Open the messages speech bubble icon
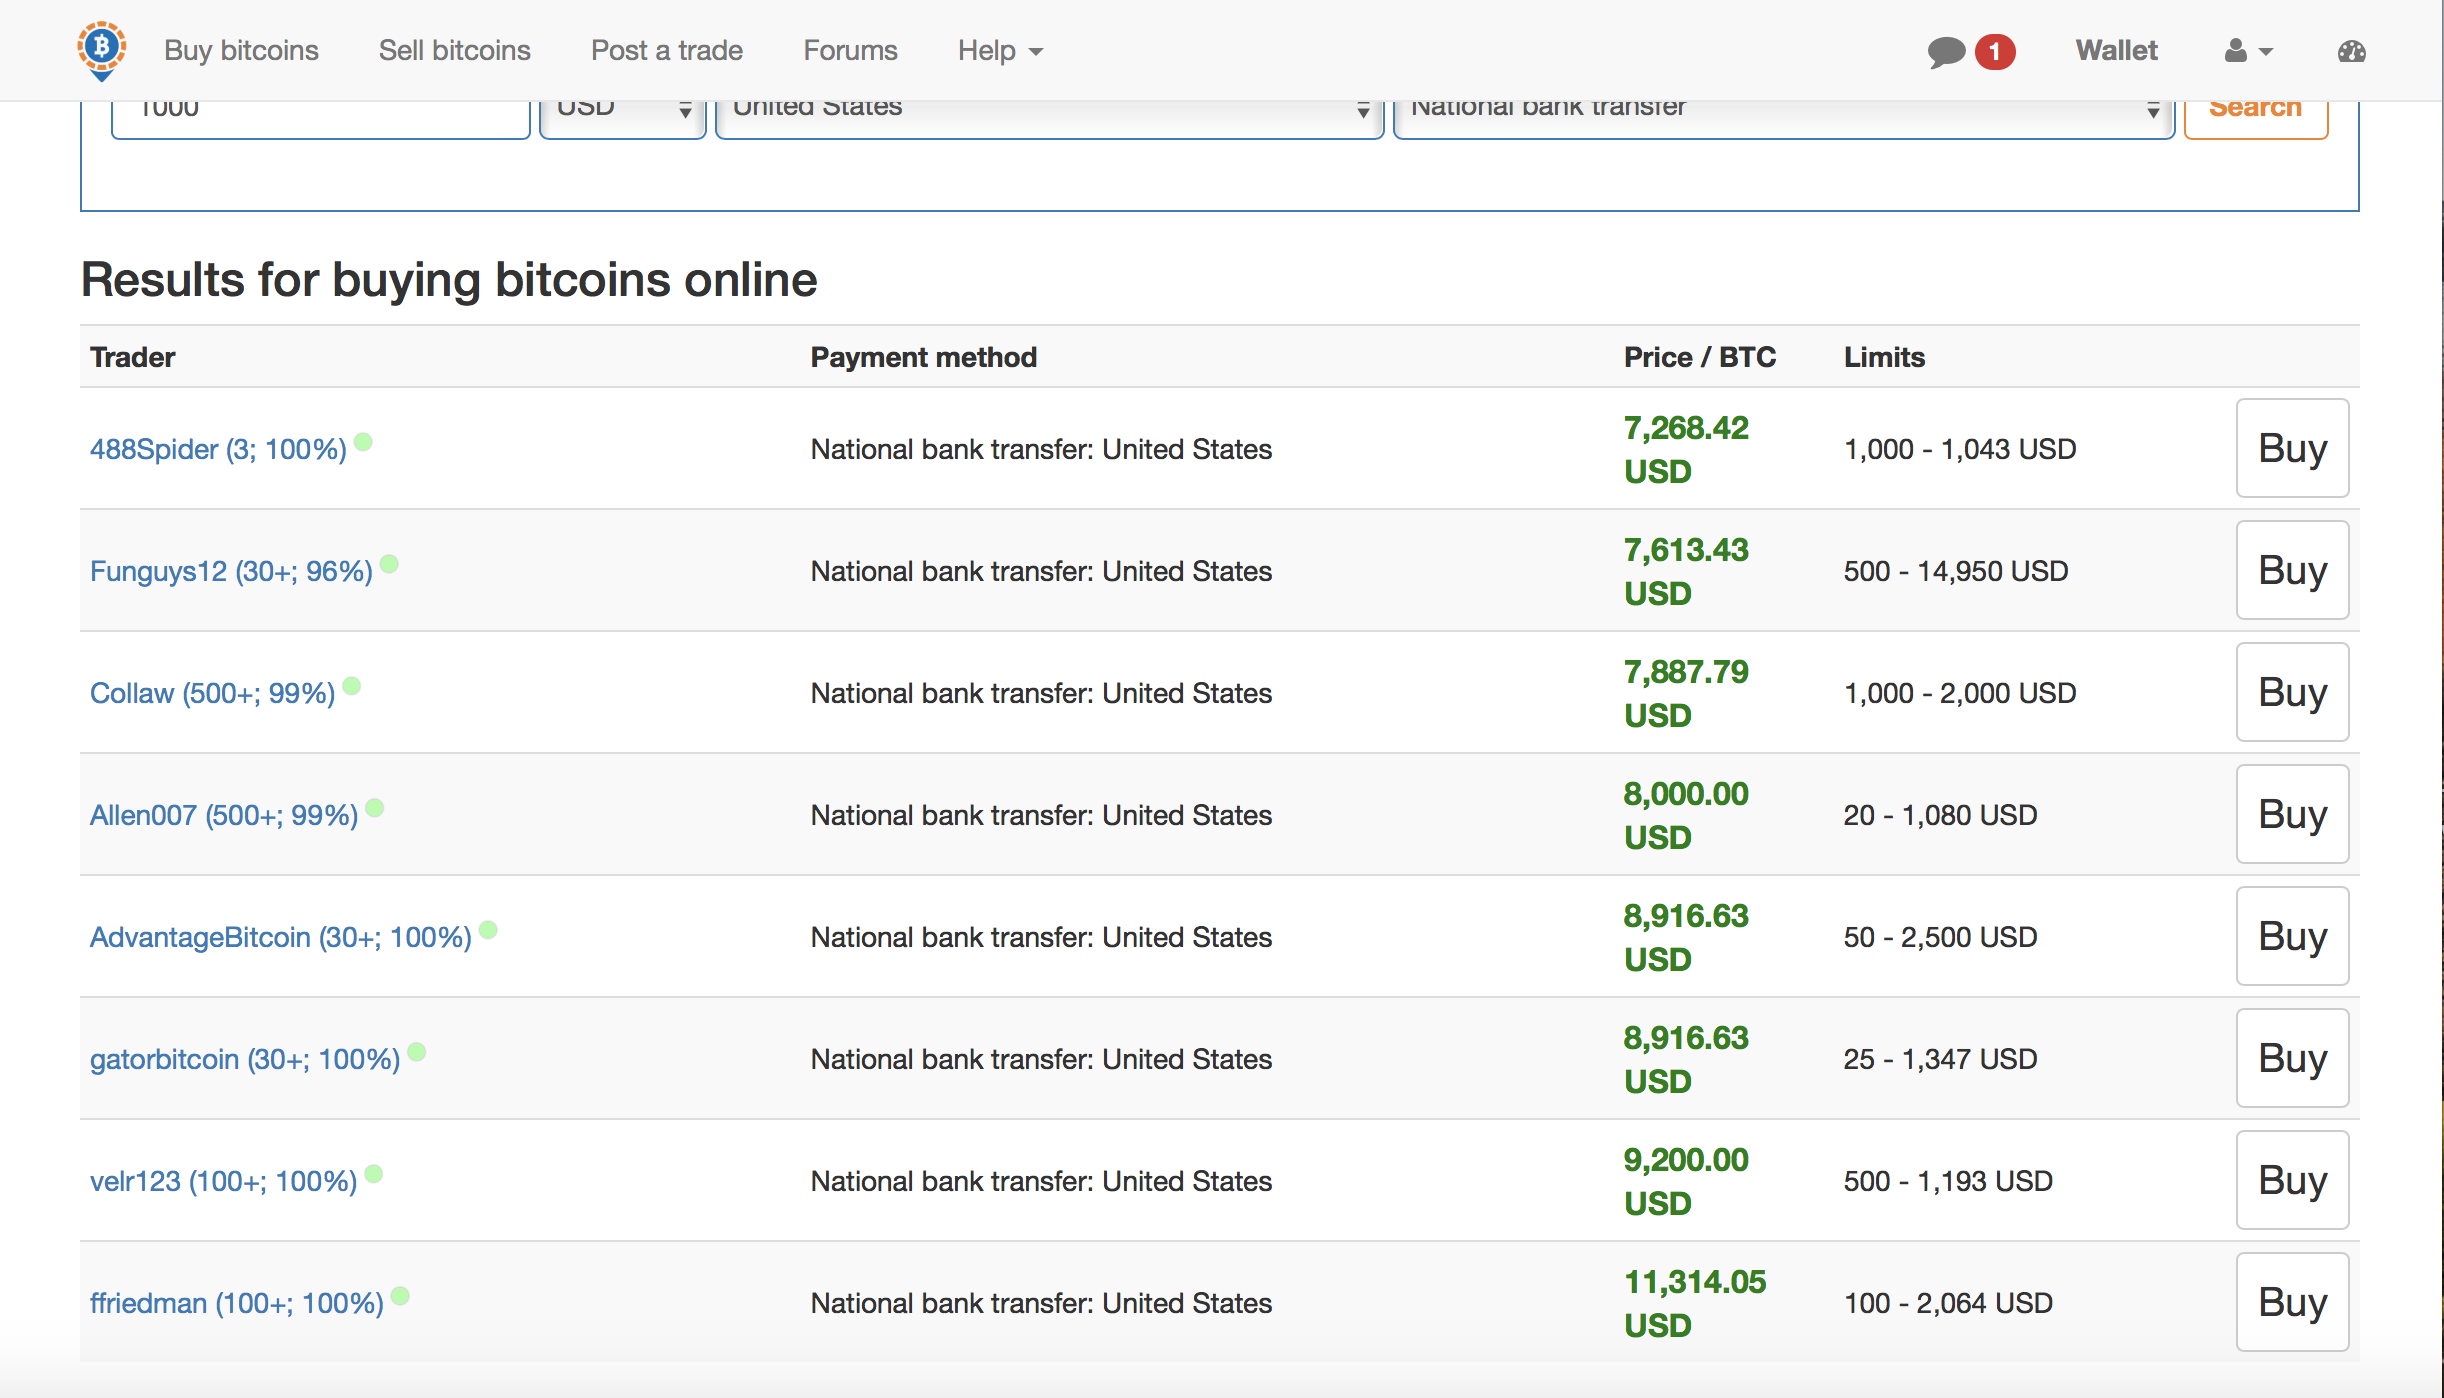 1945,51
